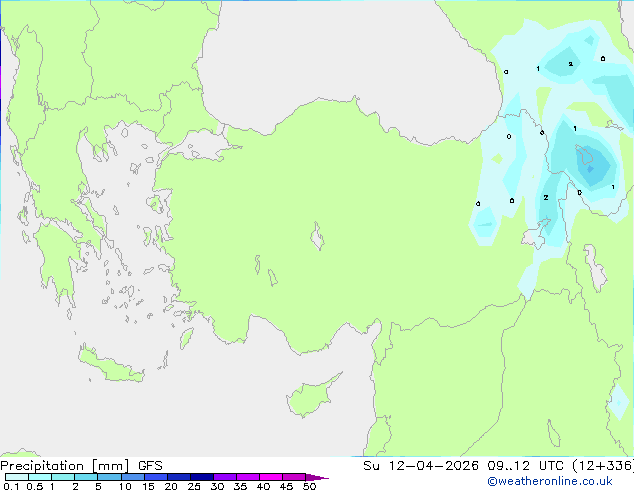The height and width of the screenshot is (490, 634).
Task: Click the '0.1' legend scale label
Action: (x=11, y=486)
